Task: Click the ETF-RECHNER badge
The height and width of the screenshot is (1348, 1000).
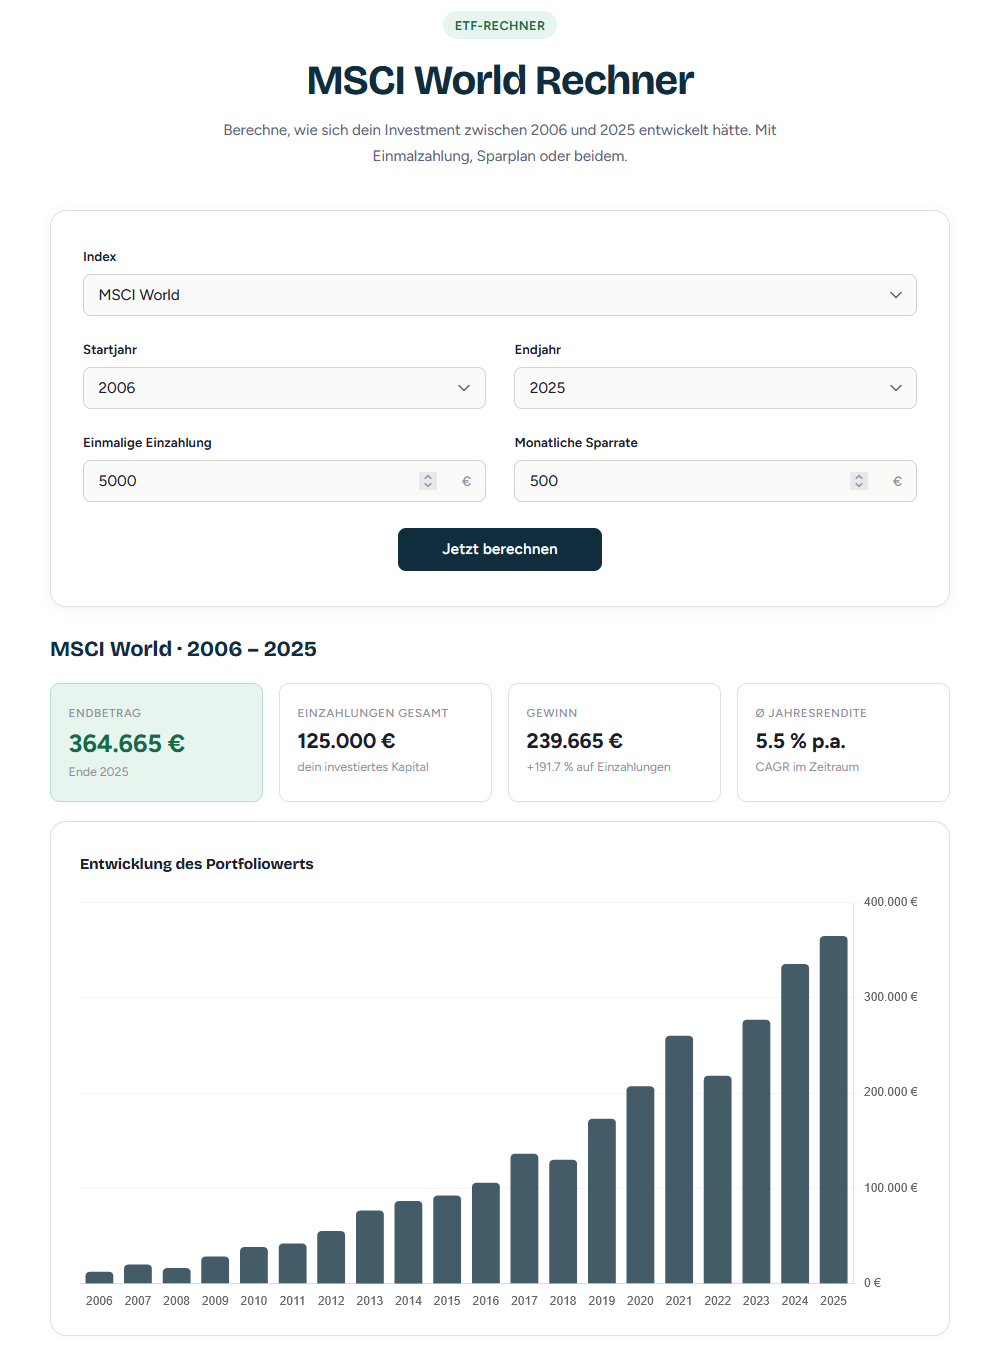Action: coord(500,26)
